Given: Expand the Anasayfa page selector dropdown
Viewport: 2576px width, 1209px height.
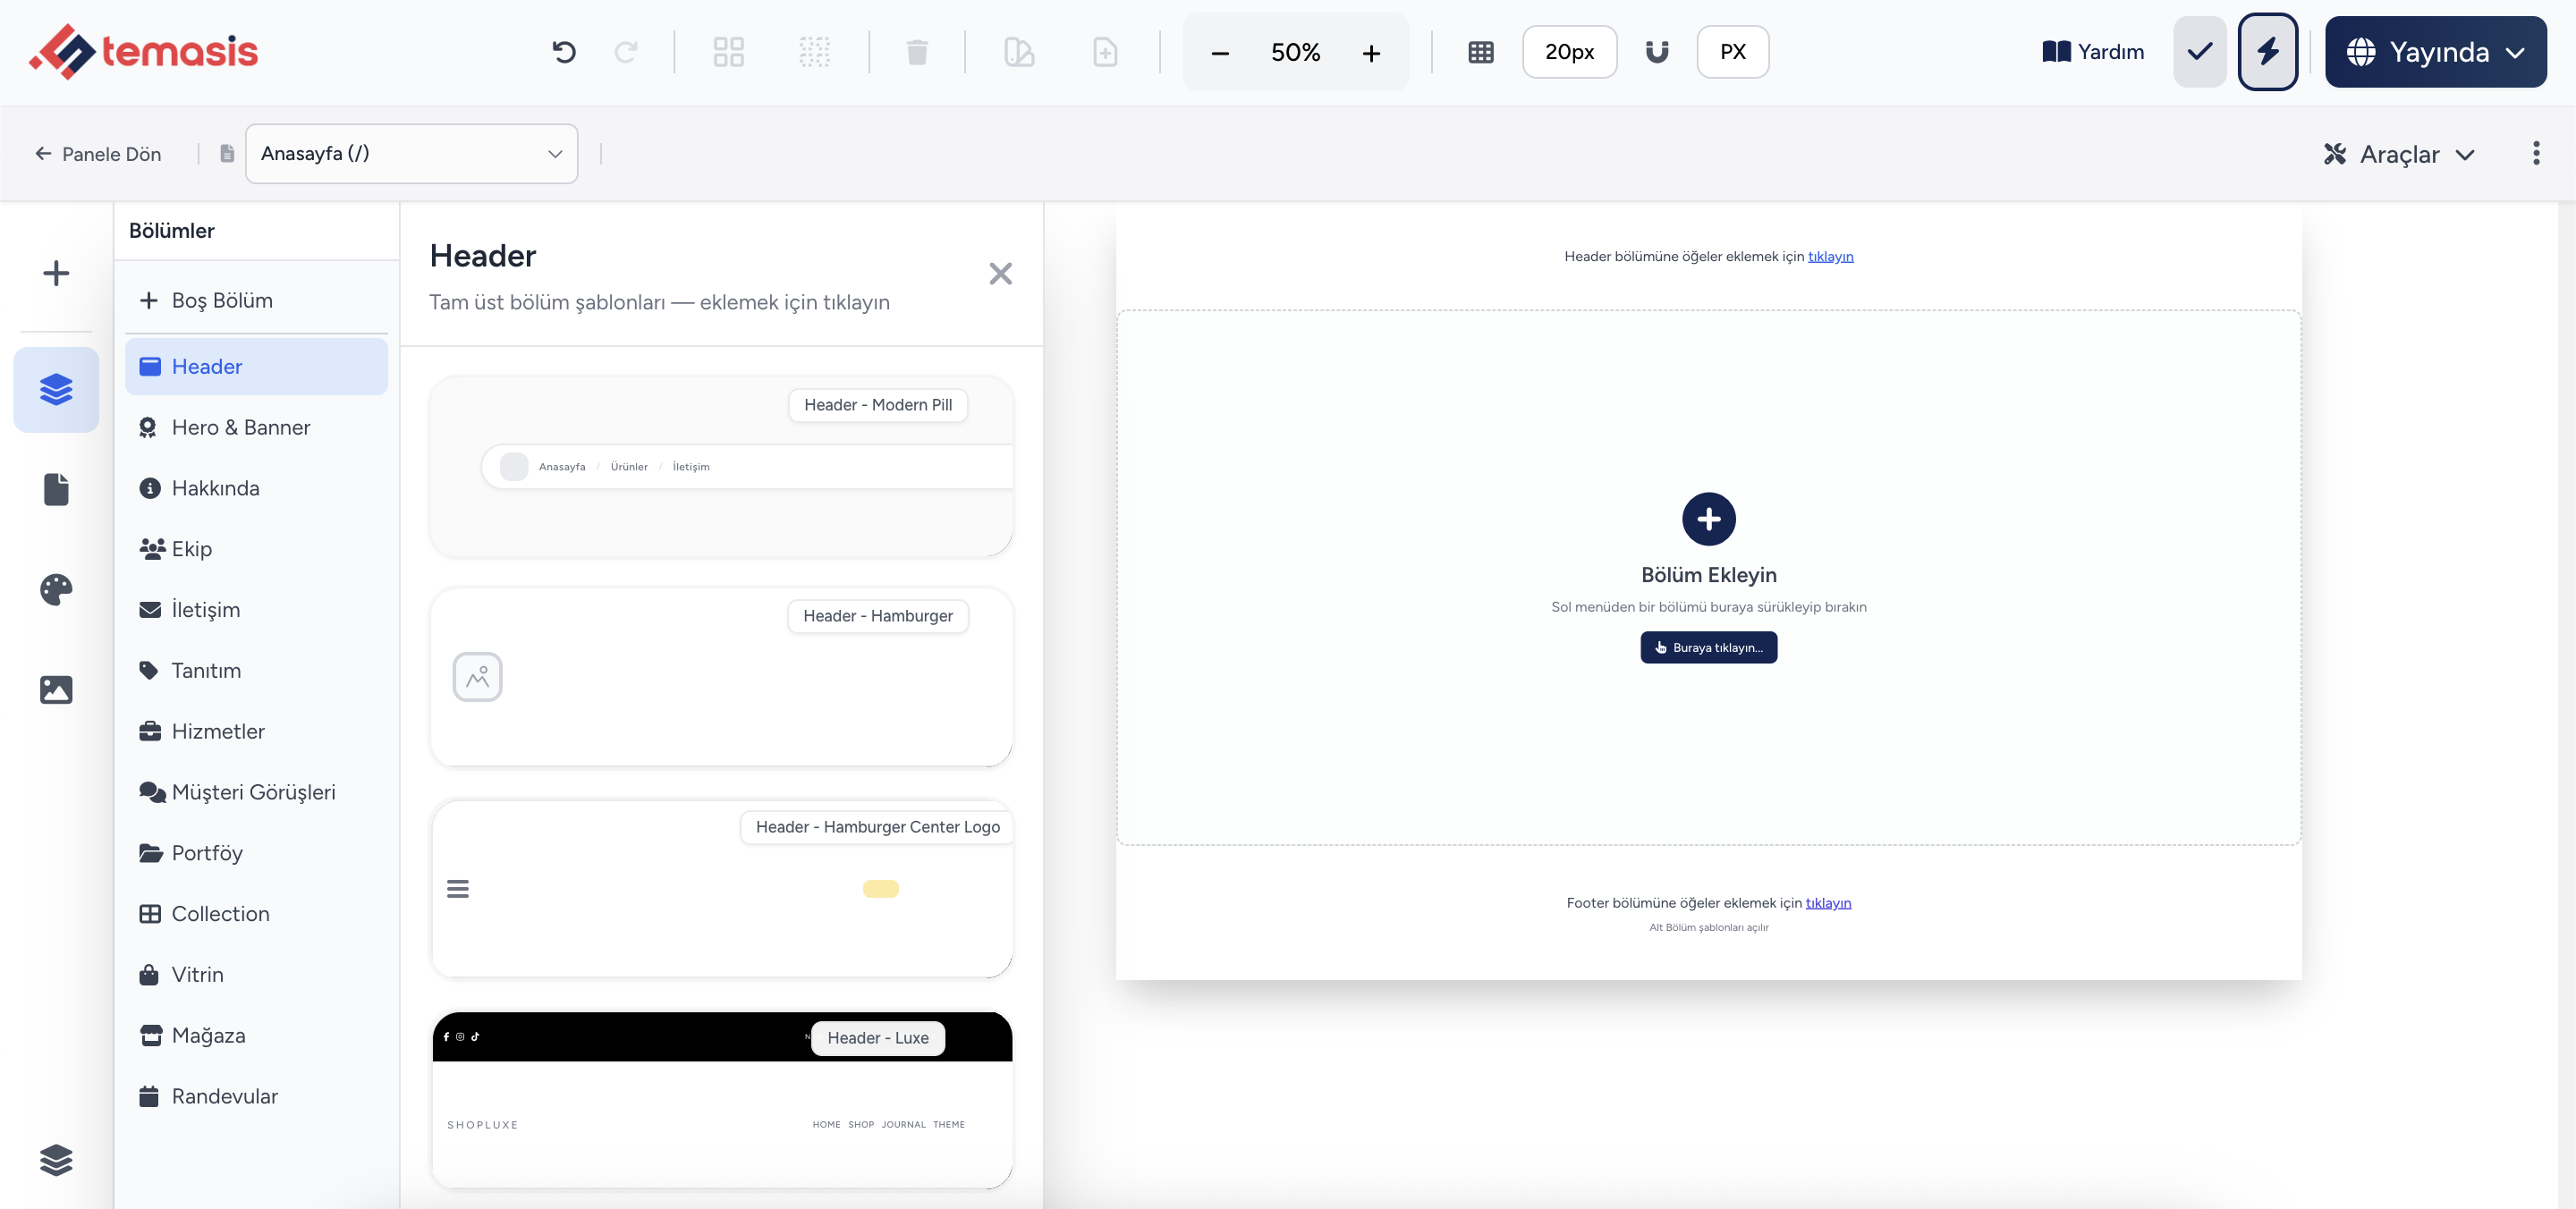Looking at the screenshot, I should (411, 153).
